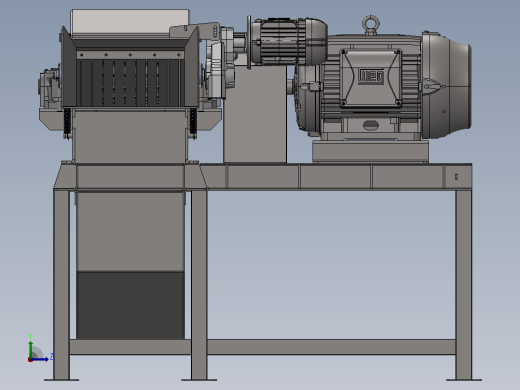Screen dimensions: 520x390
Task: Select the leftmost frame leg
Action: pos(62,285)
